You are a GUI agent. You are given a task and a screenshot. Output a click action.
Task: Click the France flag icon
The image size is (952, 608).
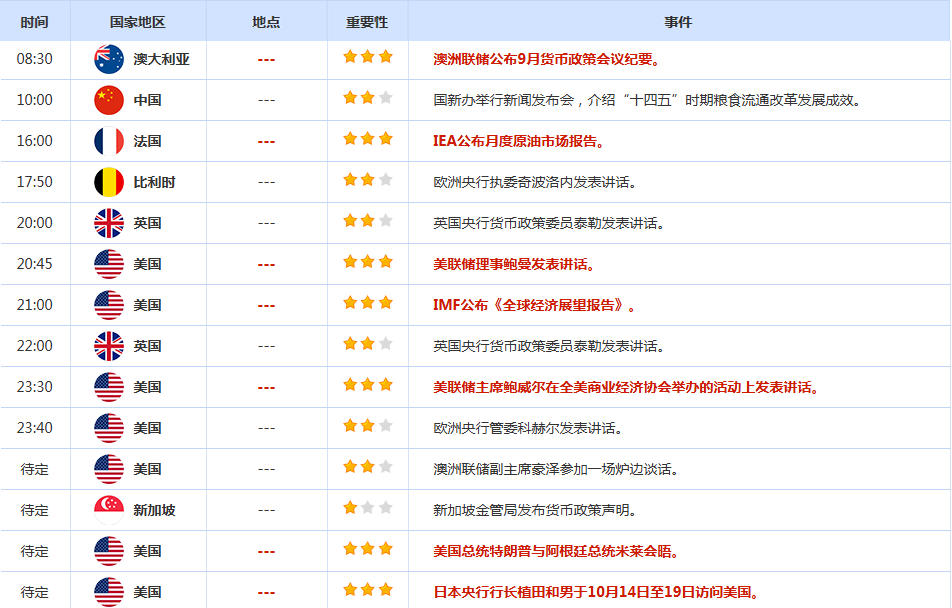109,141
